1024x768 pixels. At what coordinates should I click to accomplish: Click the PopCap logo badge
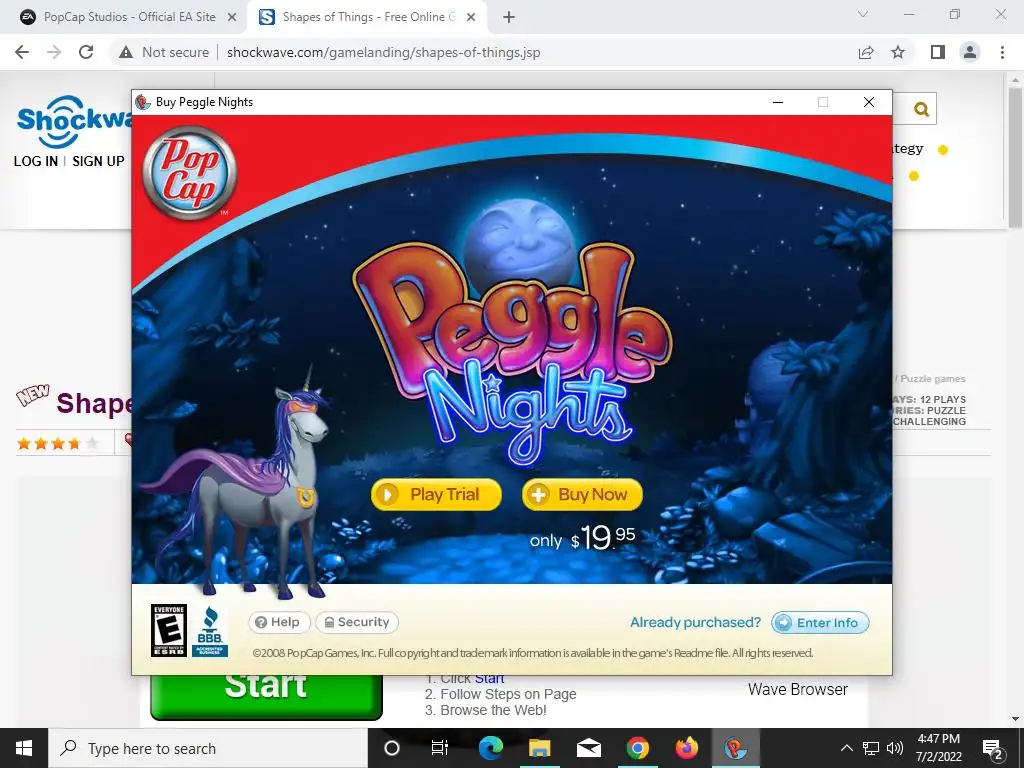click(189, 172)
